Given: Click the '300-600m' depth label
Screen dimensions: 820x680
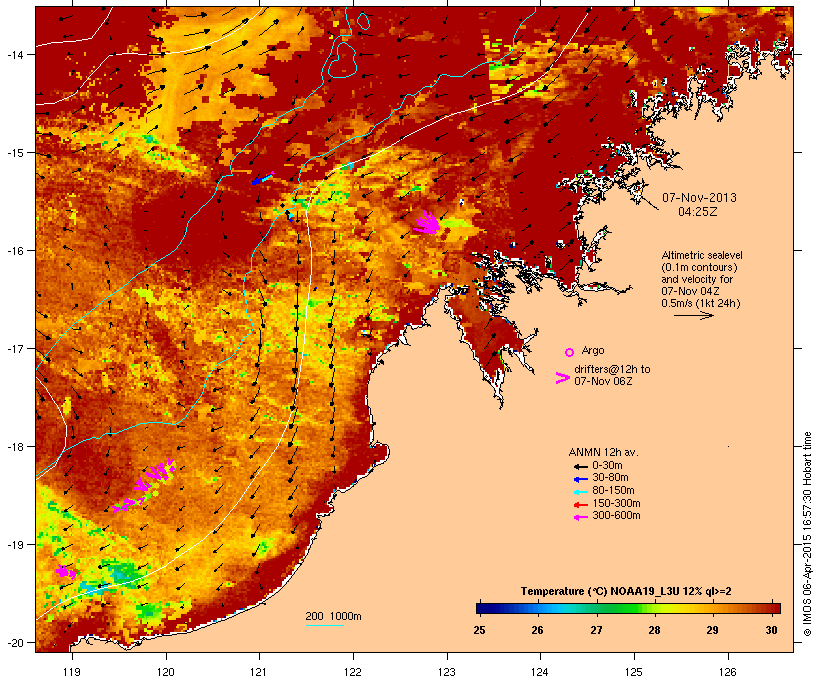Looking at the screenshot, I should (616, 516).
